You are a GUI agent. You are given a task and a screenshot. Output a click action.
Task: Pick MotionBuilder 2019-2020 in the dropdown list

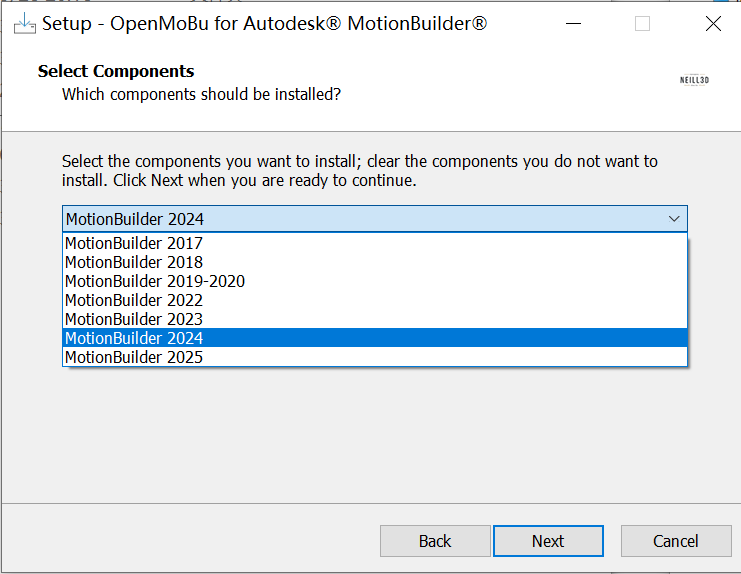155,281
